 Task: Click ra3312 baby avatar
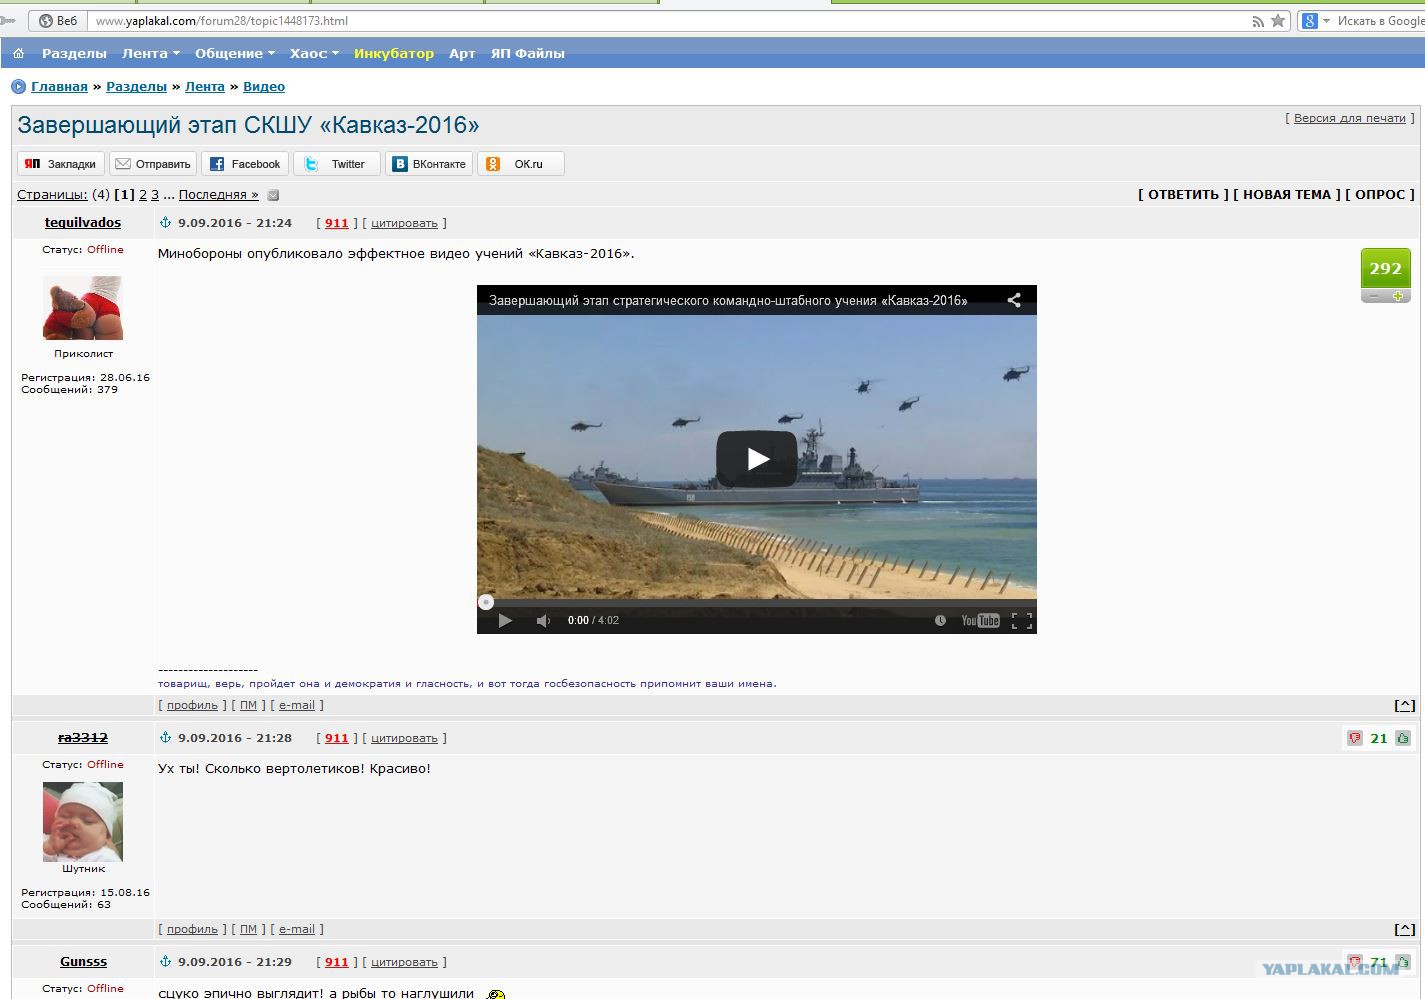pyautogui.click(x=83, y=822)
